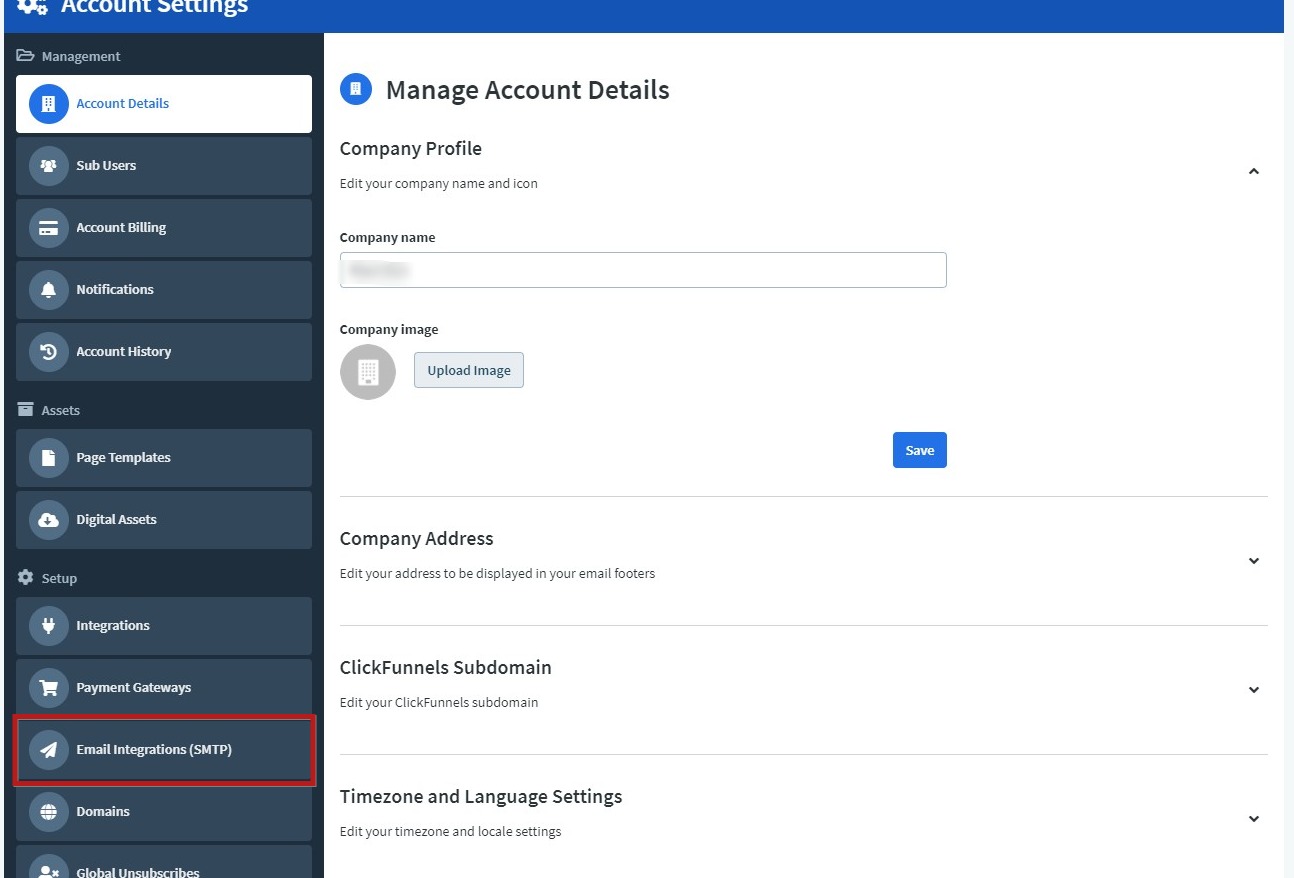
Task: Click the Assets archive box icon
Action: click(26, 410)
